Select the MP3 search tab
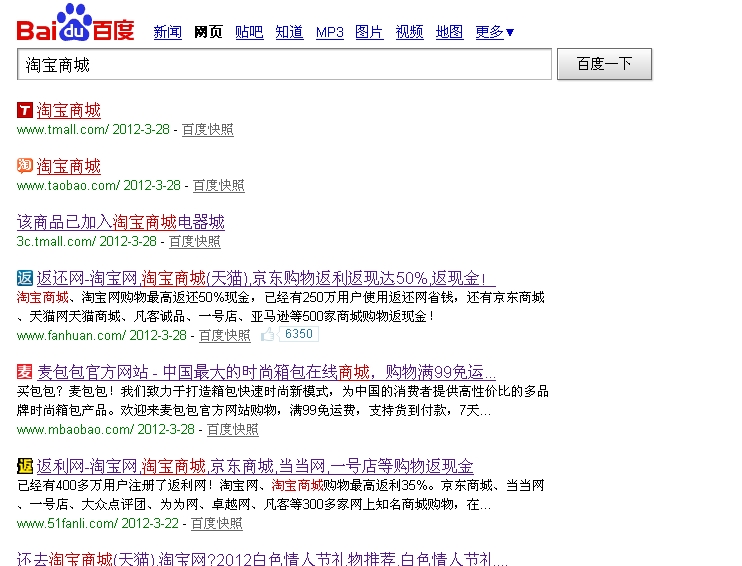Viewport: 742px width, 566px height. coord(329,32)
